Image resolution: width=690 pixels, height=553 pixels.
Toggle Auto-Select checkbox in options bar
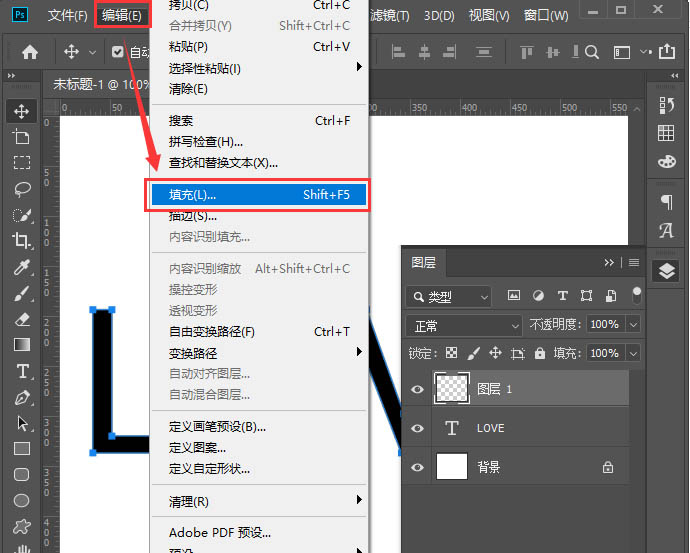(x=117, y=52)
